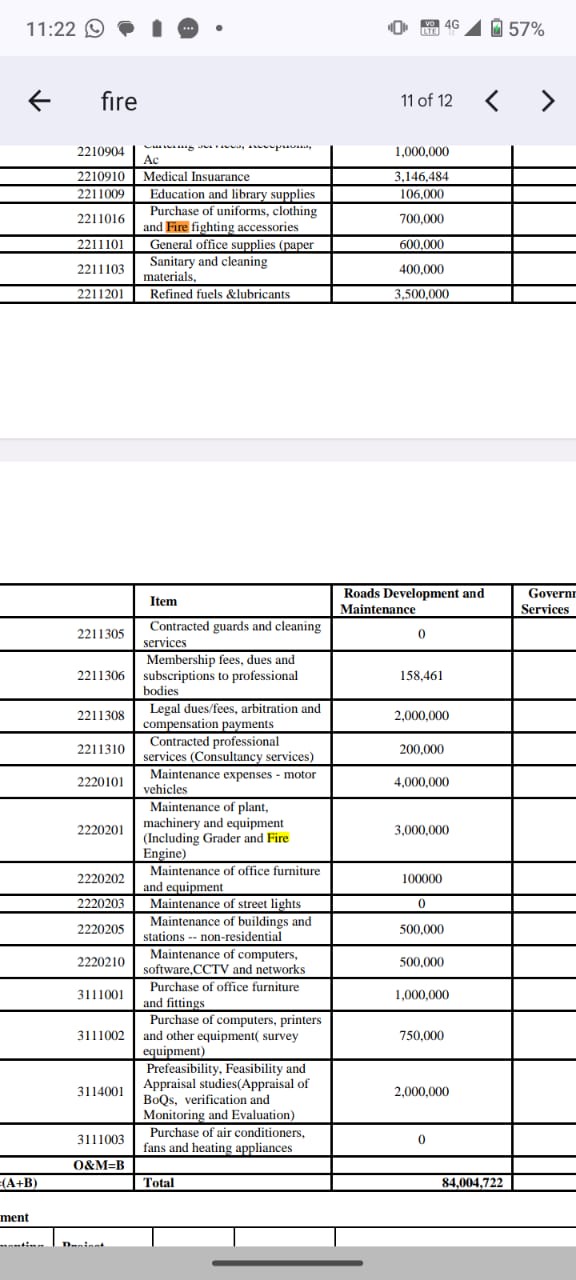Select 'Maintenance expenses - motor vehicles' text
The height and width of the screenshot is (1280, 576).
pyautogui.click(x=230, y=782)
